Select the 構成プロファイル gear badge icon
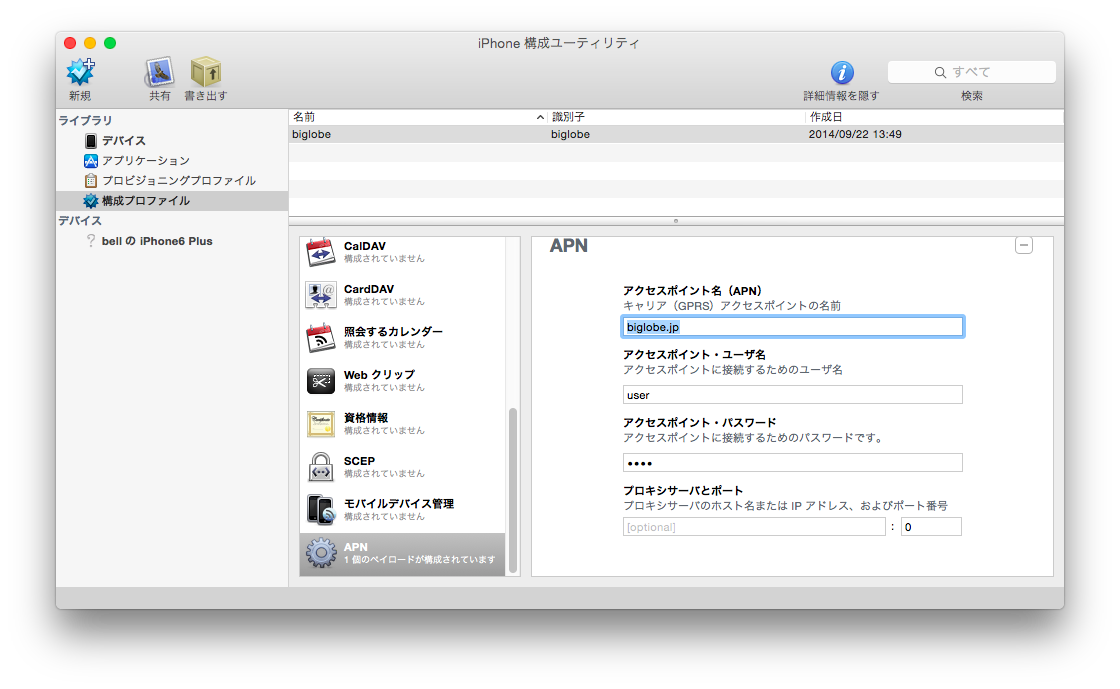The image size is (1120, 689). [x=91, y=201]
